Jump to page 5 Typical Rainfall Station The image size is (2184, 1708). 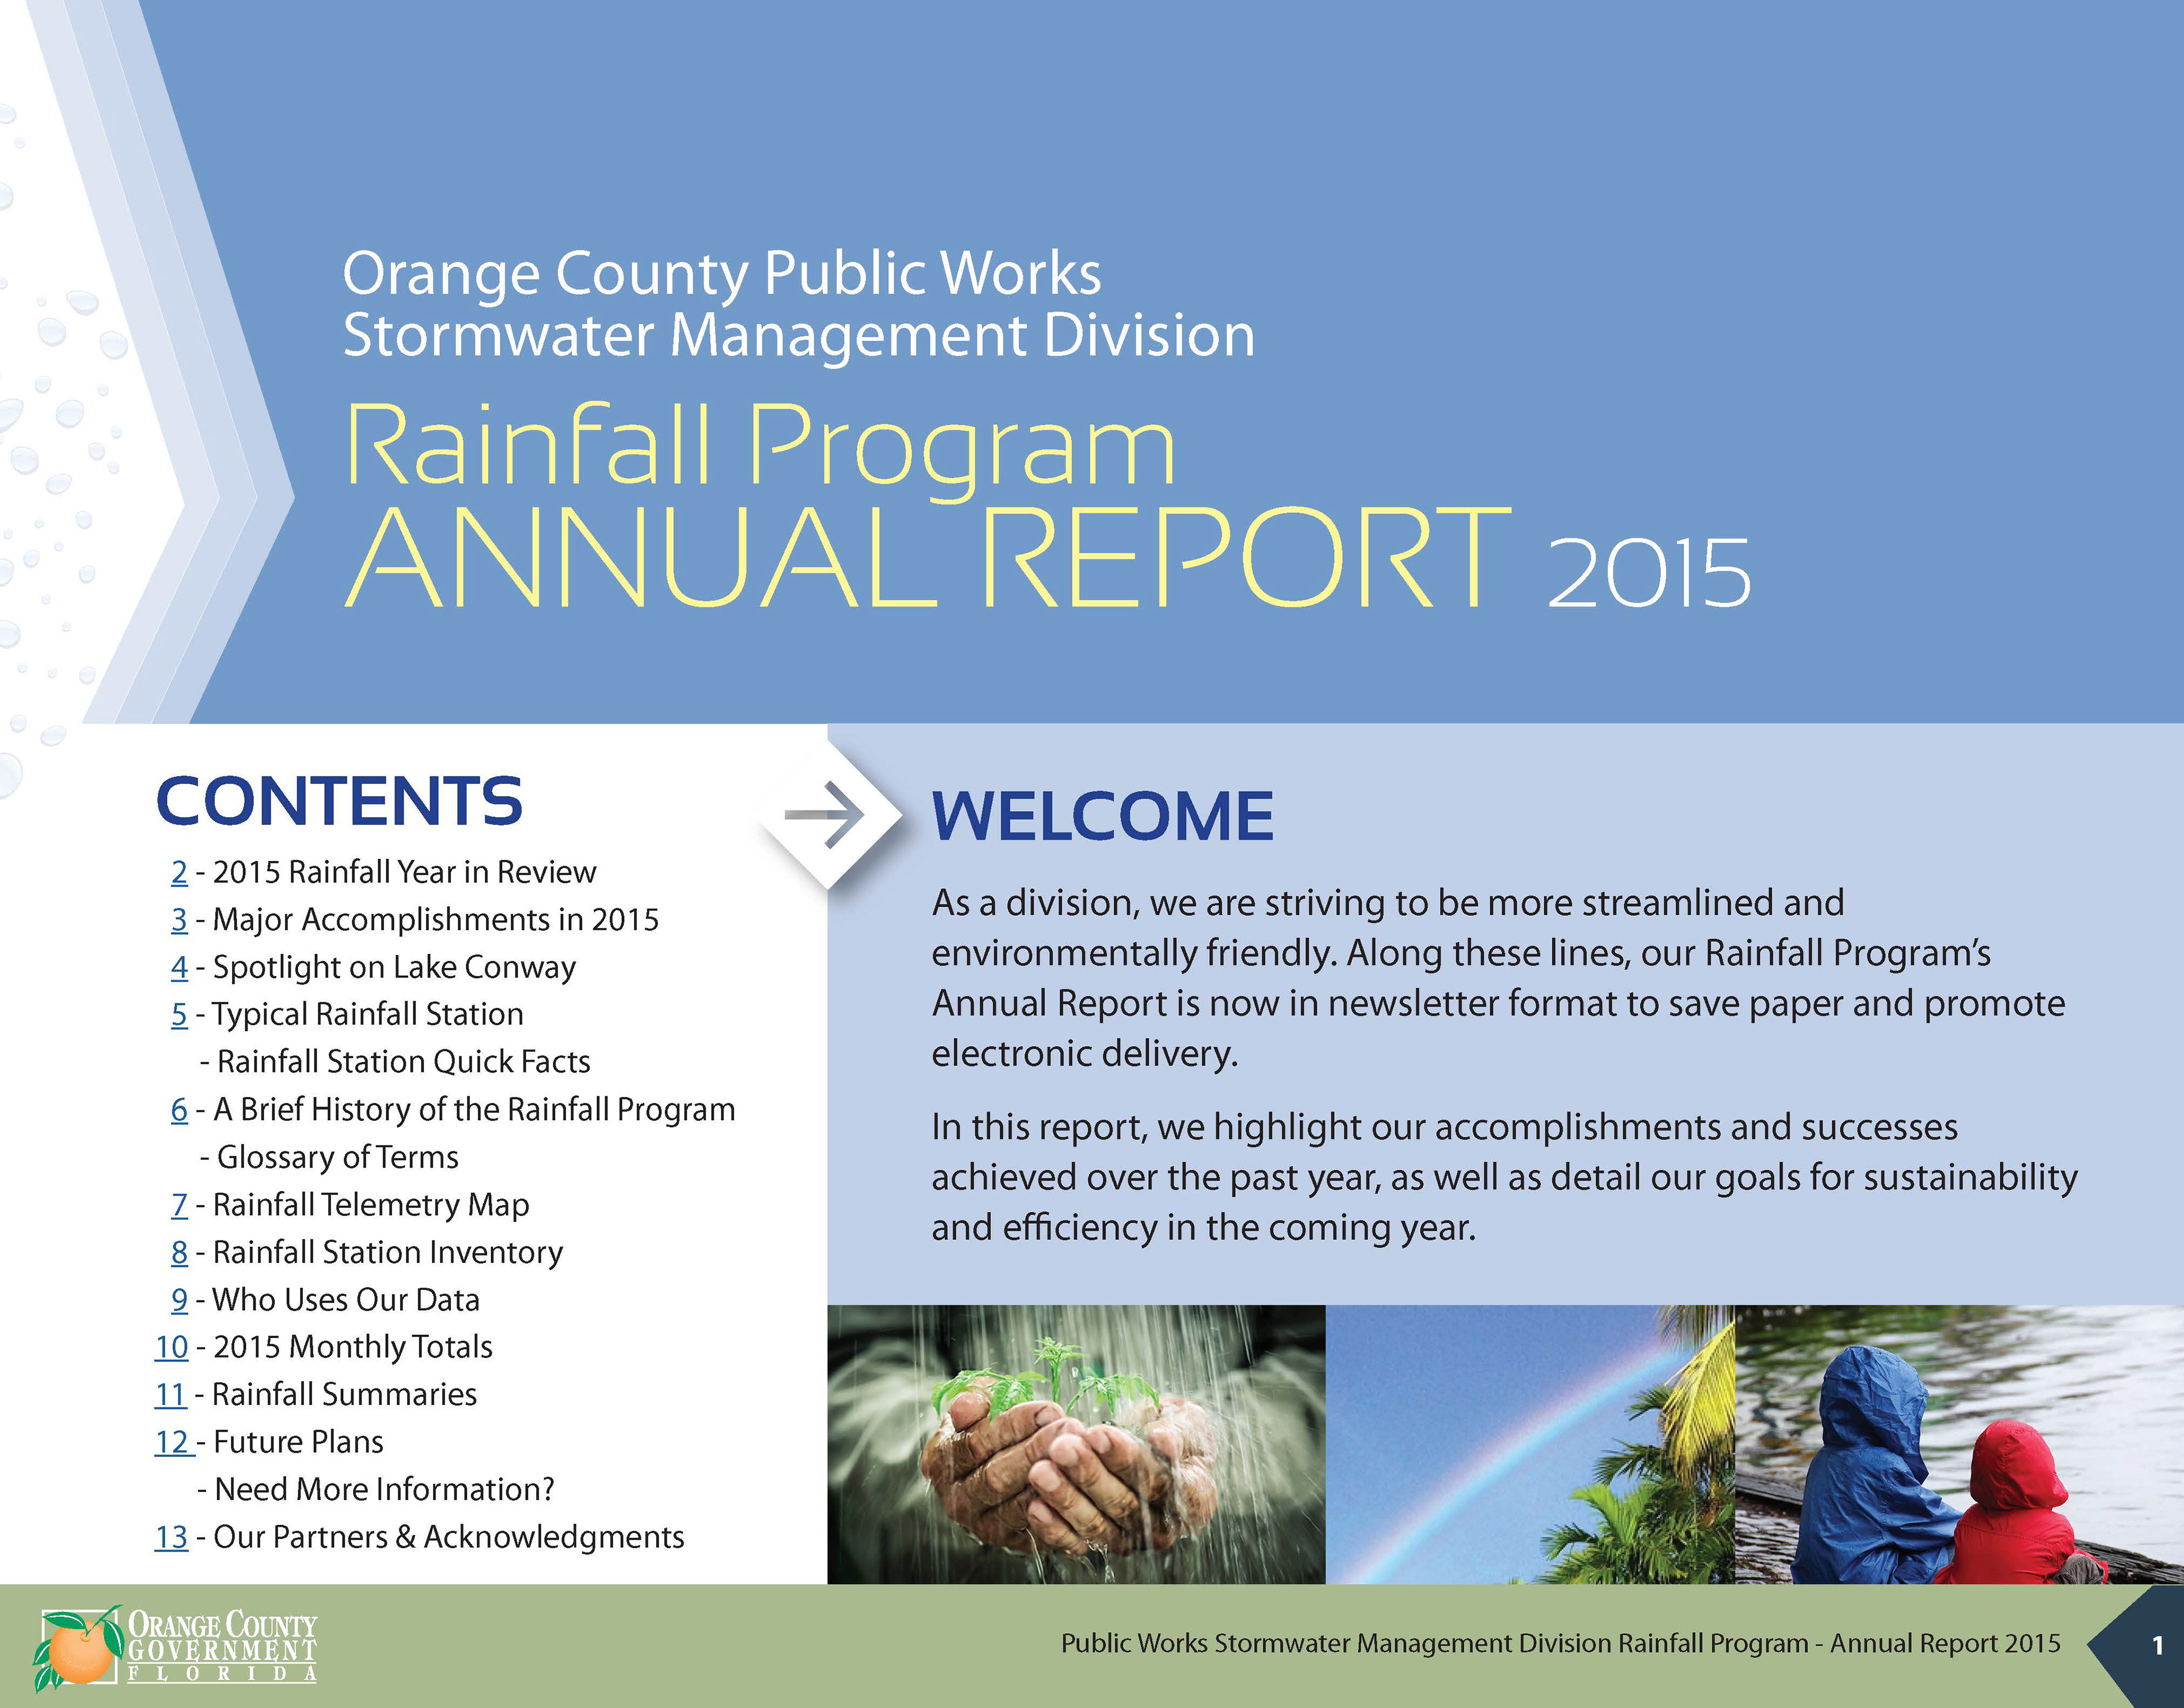click(x=179, y=1014)
